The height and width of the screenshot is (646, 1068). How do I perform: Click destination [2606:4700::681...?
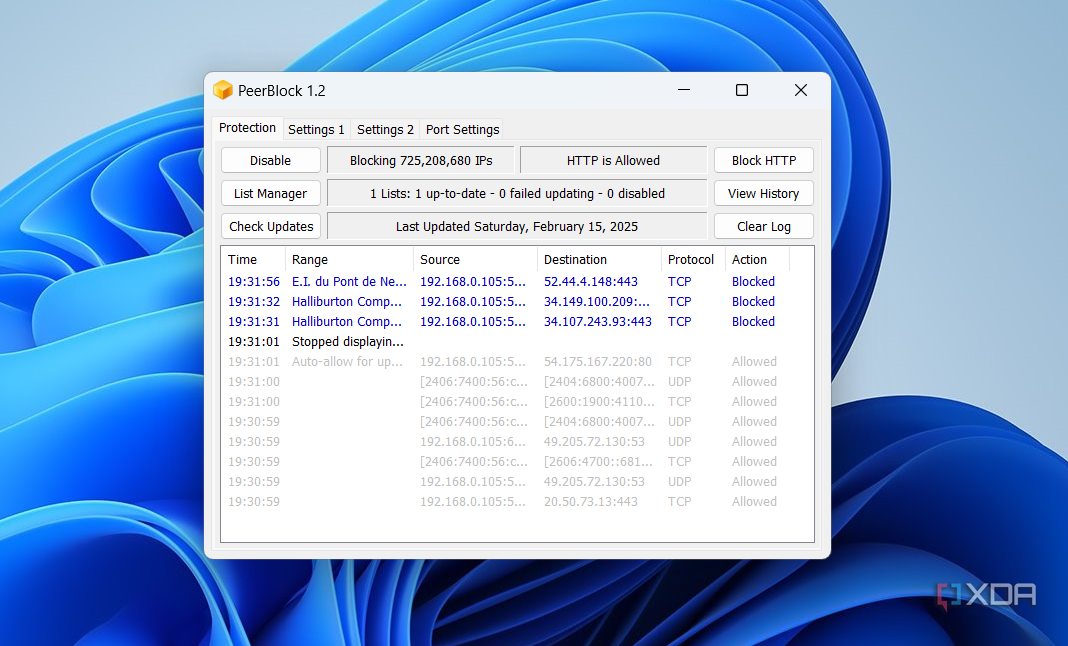598,461
